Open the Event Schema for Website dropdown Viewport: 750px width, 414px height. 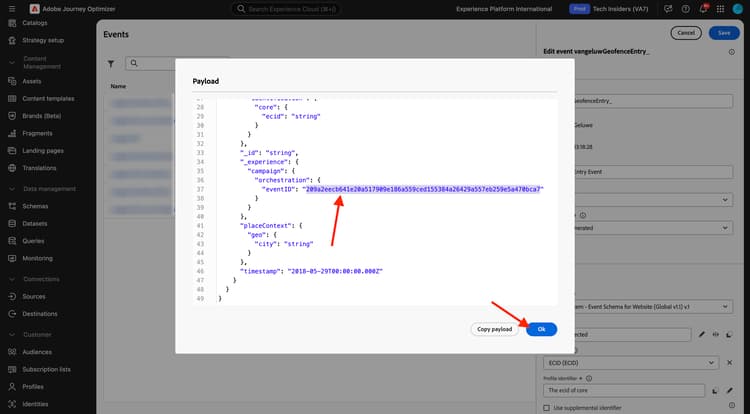click(652, 306)
